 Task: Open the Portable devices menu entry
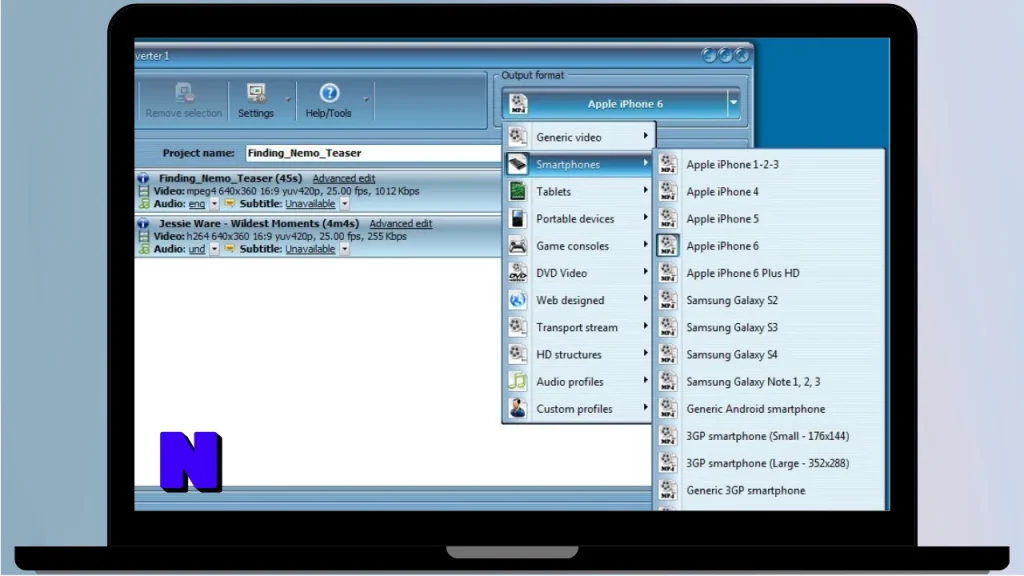pyautogui.click(x=578, y=218)
